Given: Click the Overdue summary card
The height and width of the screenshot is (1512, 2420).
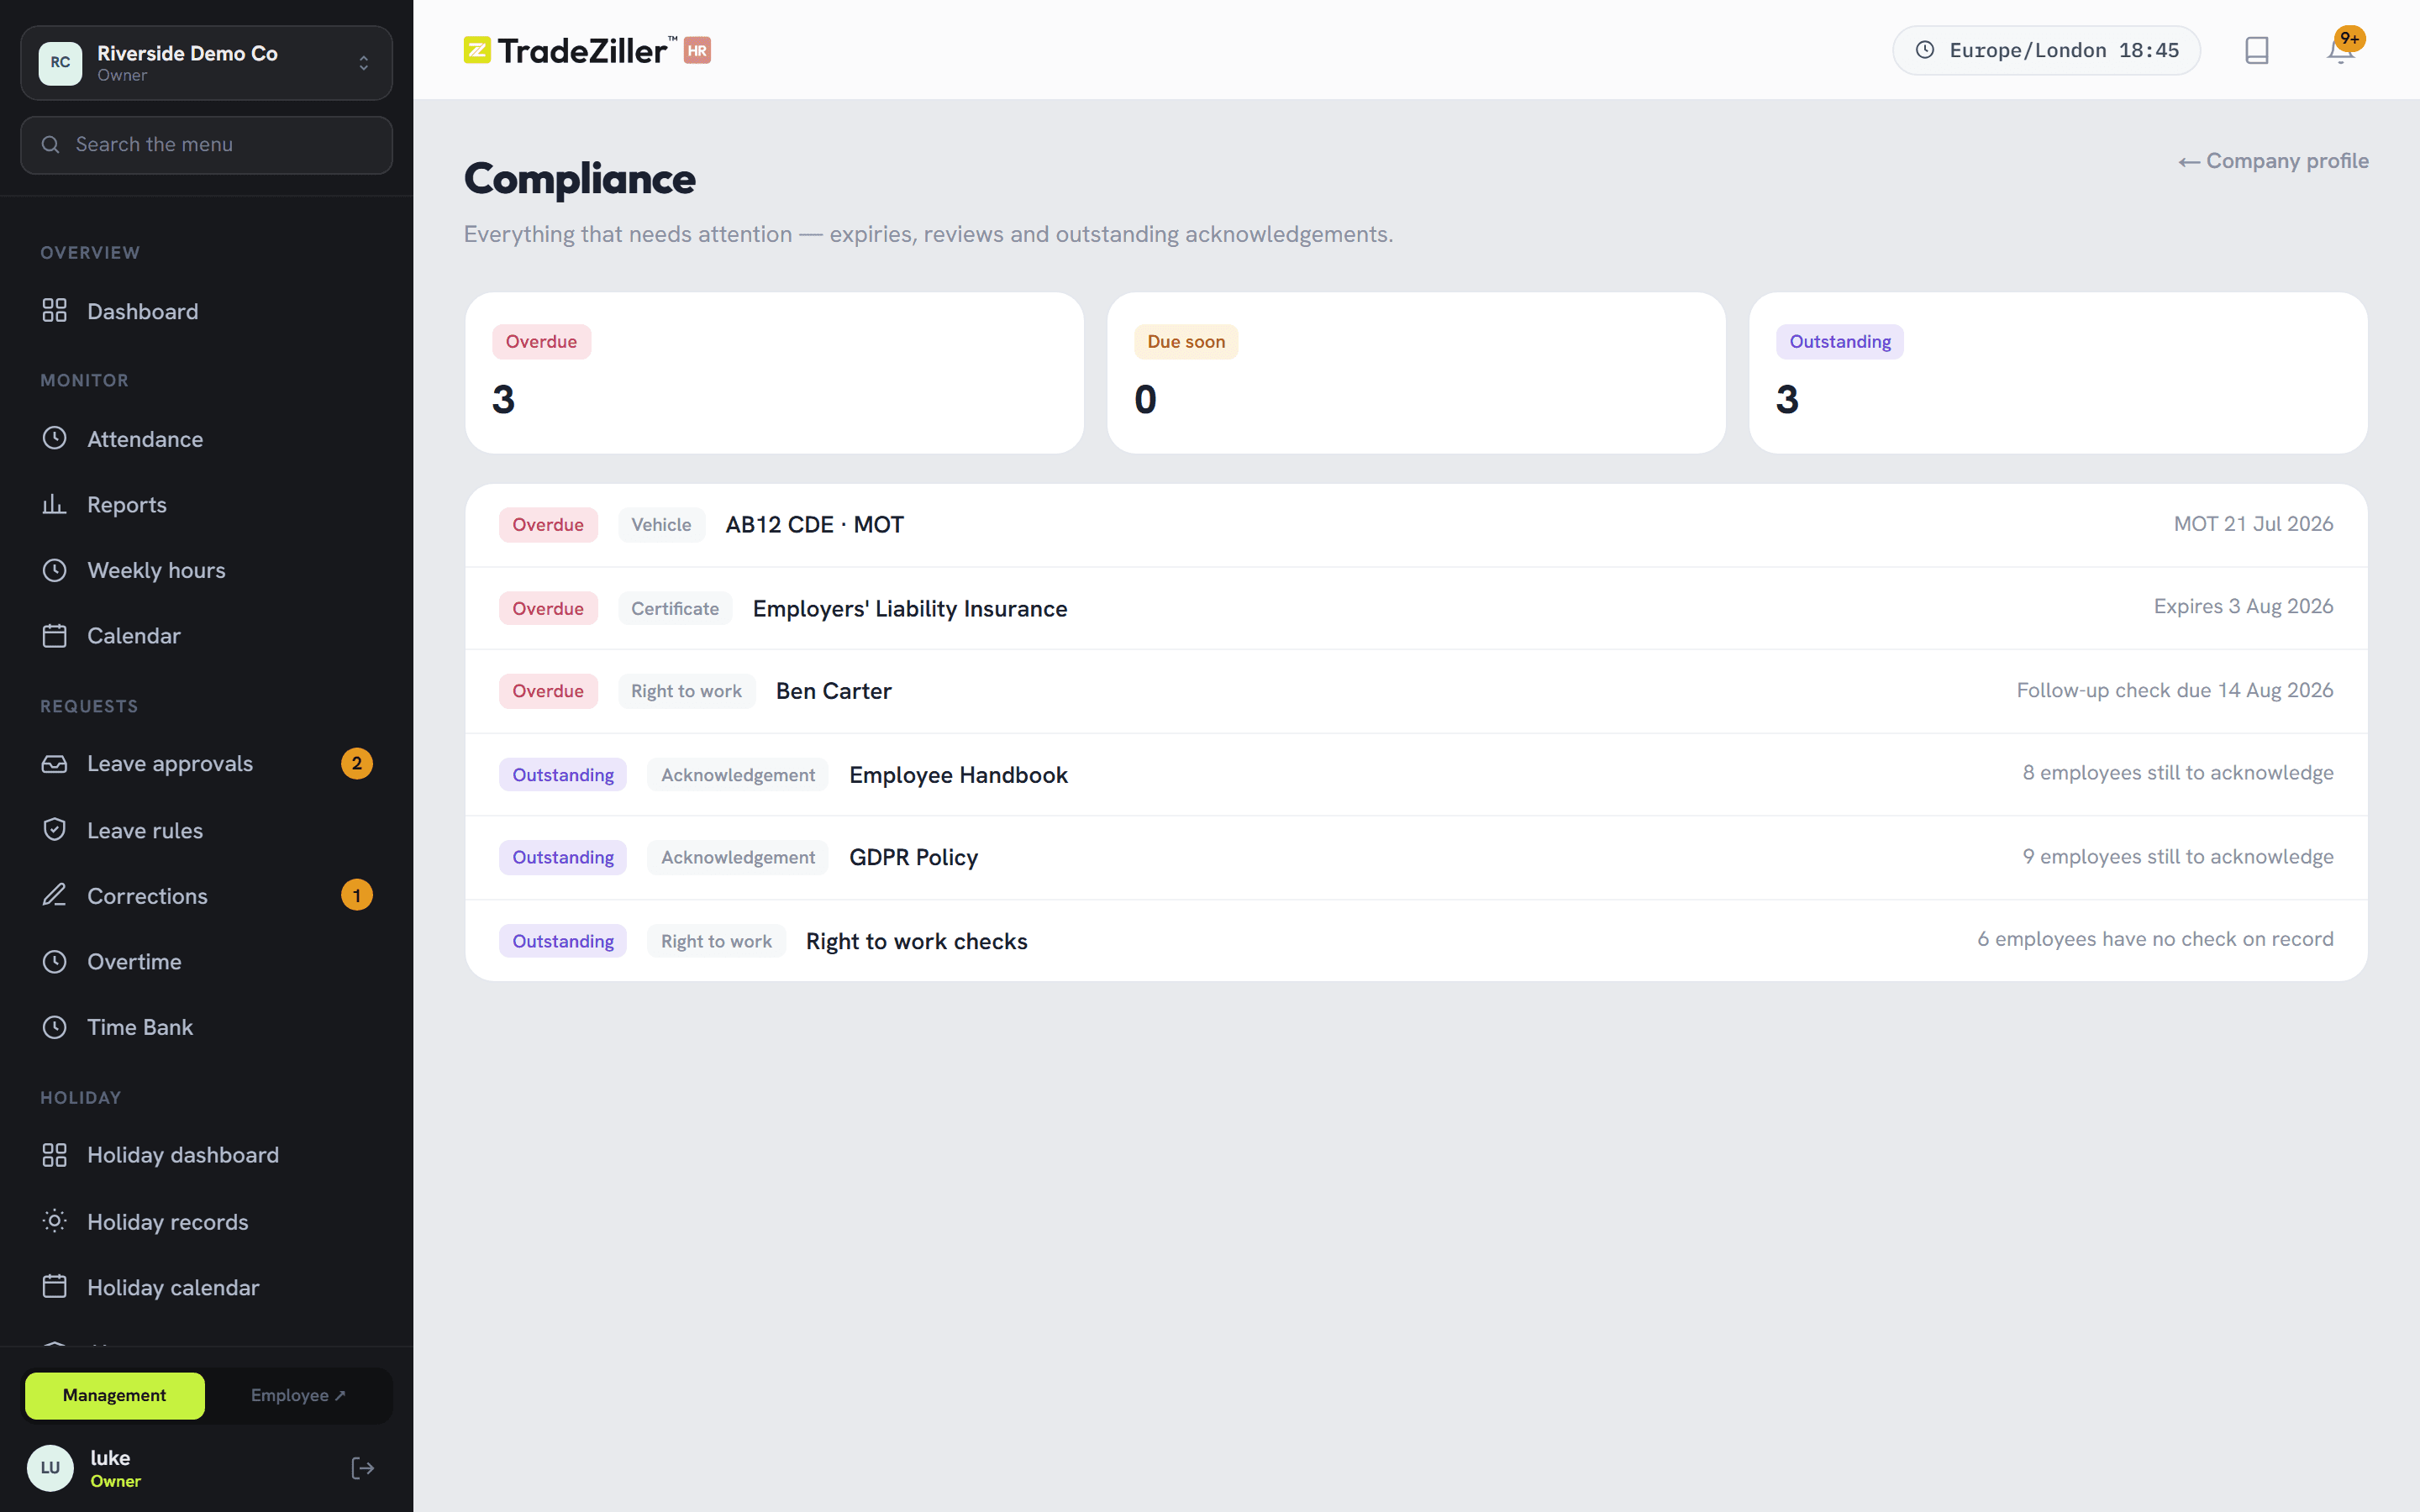Looking at the screenshot, I should [774, 373].
